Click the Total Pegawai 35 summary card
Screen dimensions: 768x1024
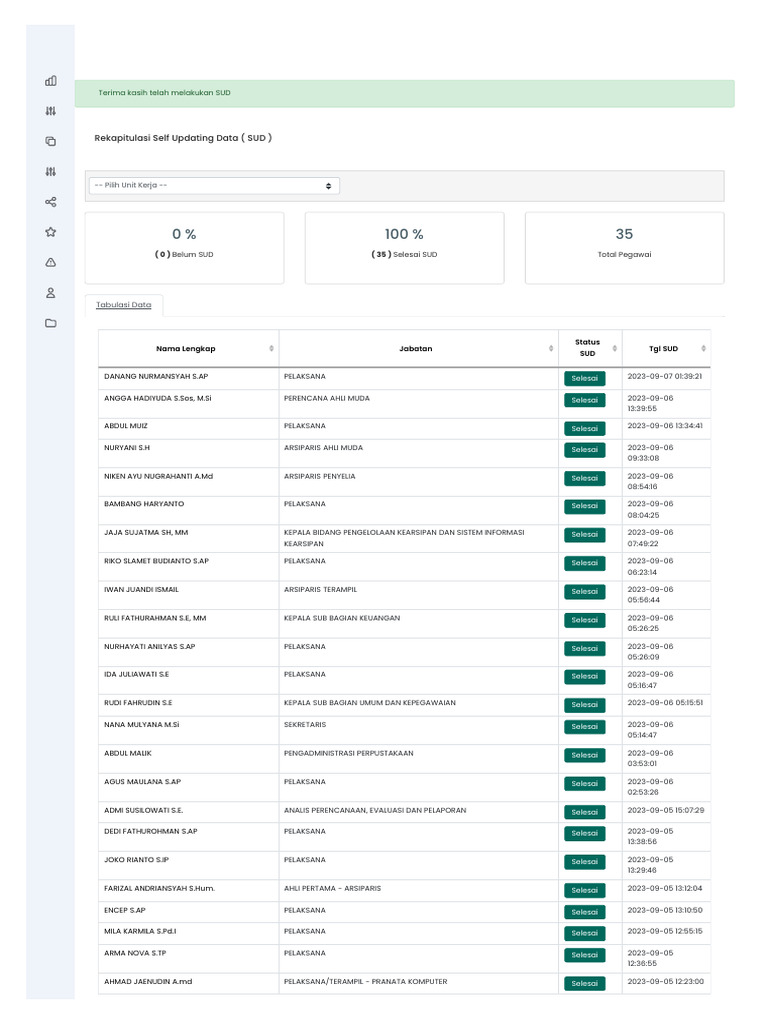624,246
